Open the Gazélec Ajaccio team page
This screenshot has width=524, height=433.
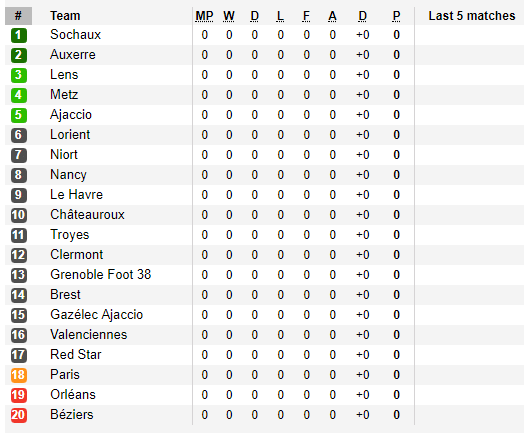click(x=97, y=315)
